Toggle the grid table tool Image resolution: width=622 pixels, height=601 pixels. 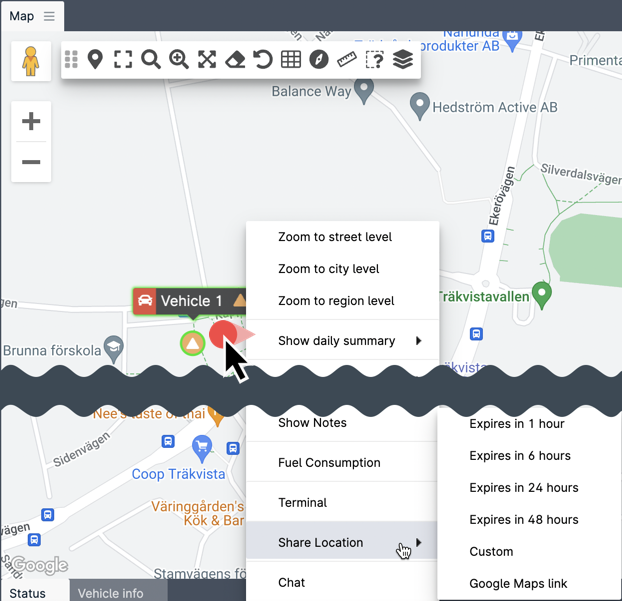291,60
